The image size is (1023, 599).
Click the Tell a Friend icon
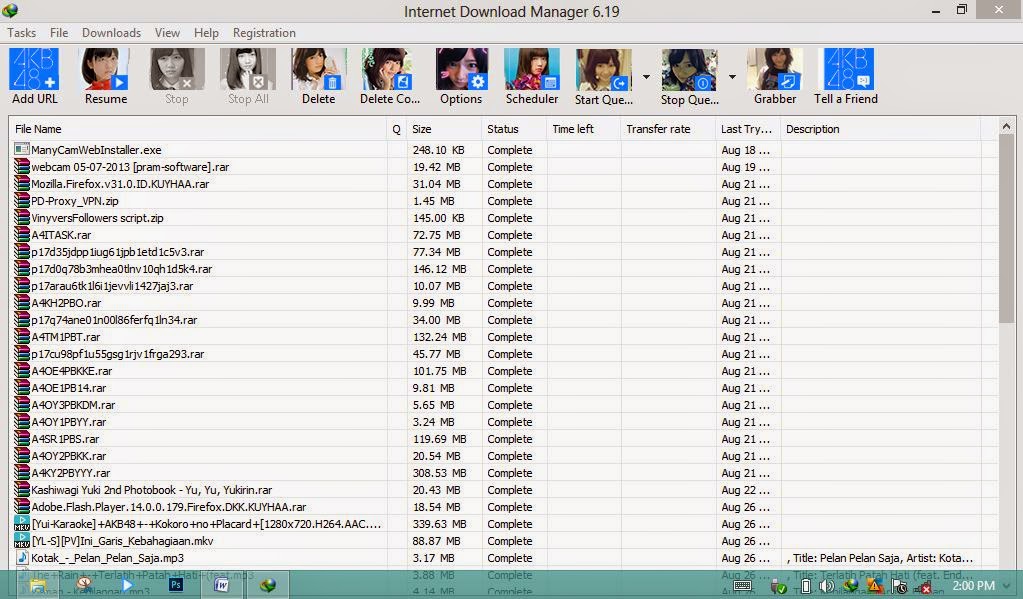pos(846,70)
